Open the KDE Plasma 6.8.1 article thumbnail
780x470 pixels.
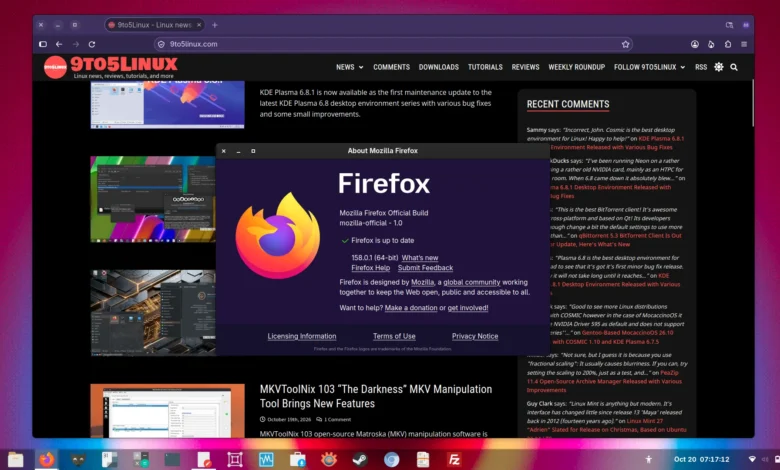[x=167, y=104]
